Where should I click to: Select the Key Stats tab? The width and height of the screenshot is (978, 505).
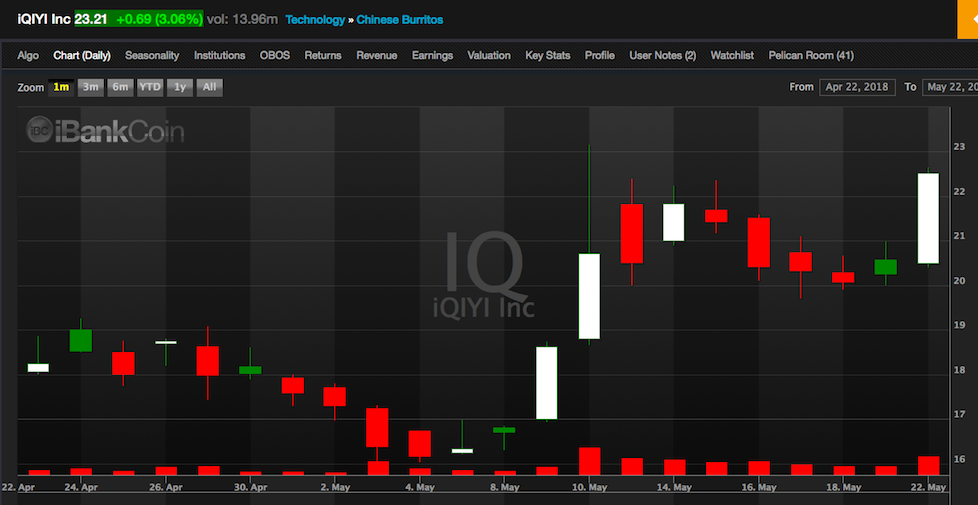coord(548,55)
